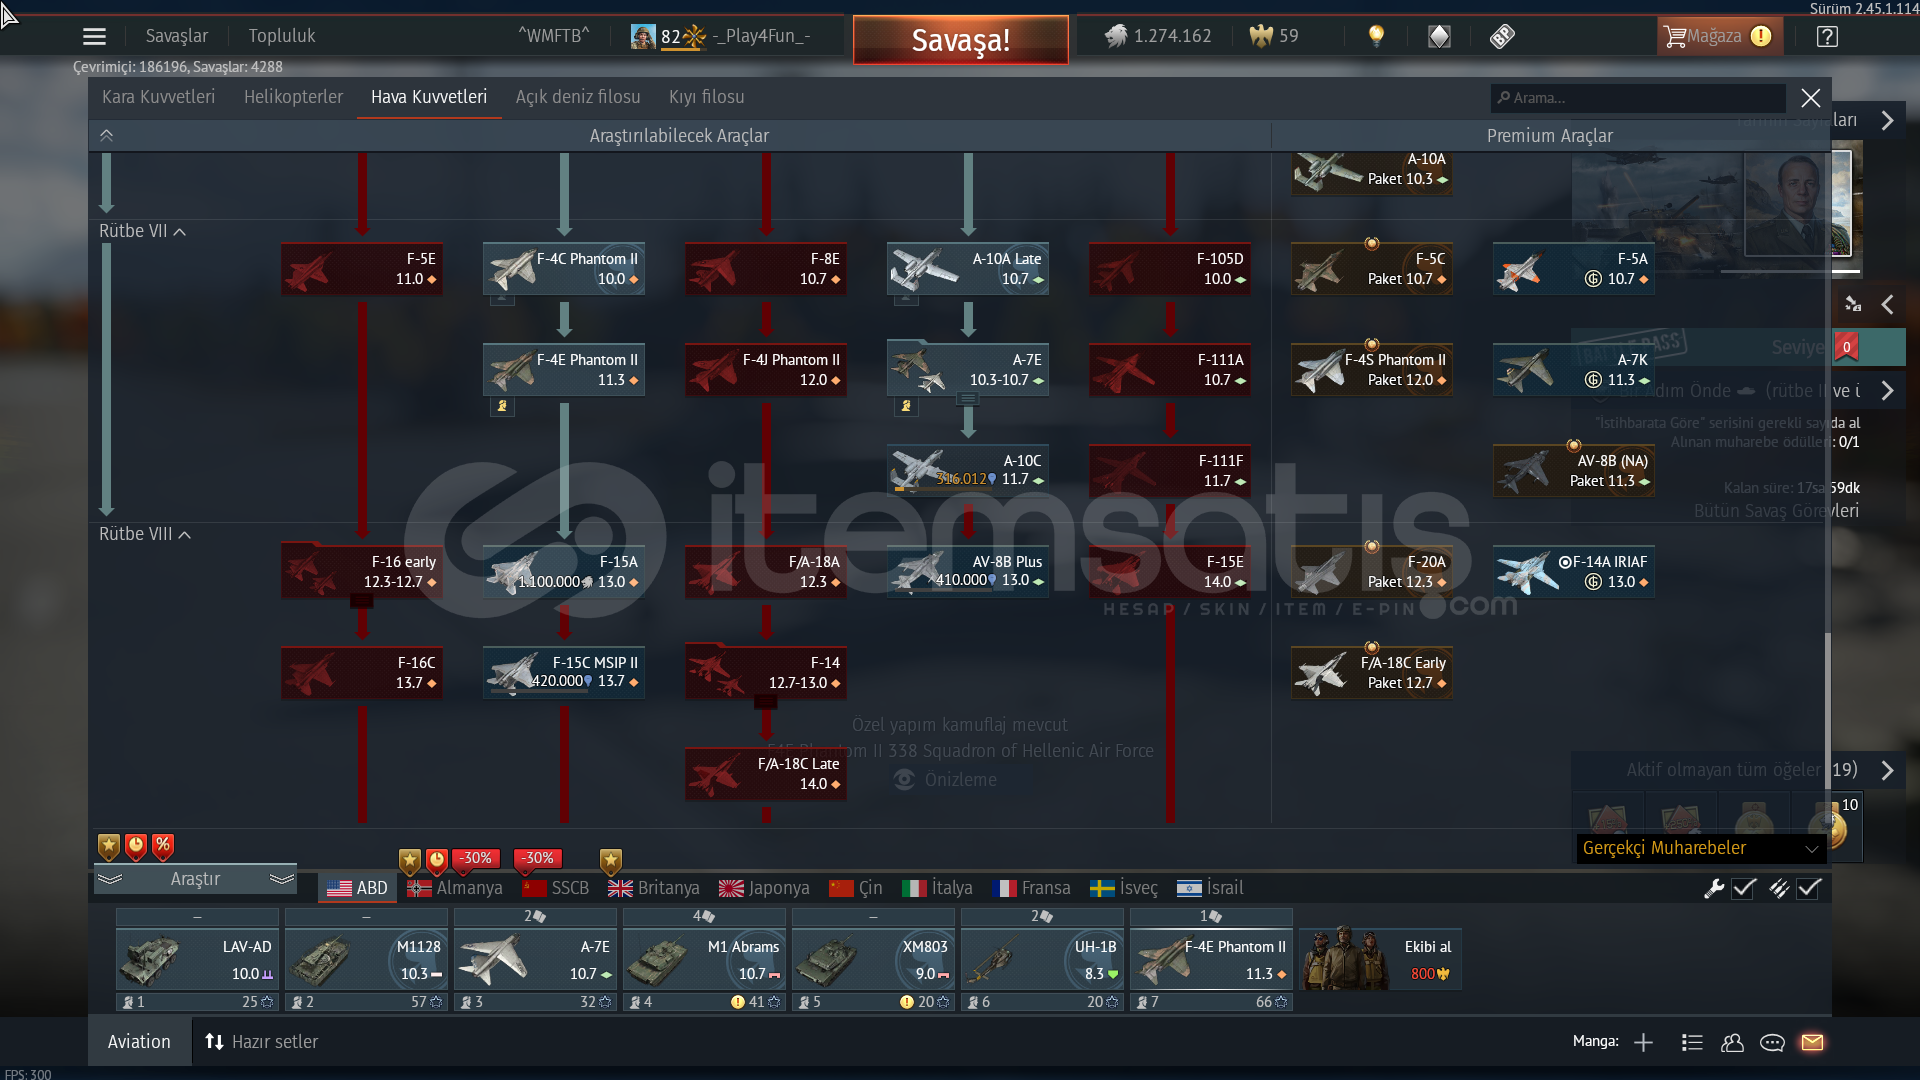Click the lightbulb hints icon
The height and width of the screenshot is (1080, 1920).
pyautogui.click(x=1376, y=36)
